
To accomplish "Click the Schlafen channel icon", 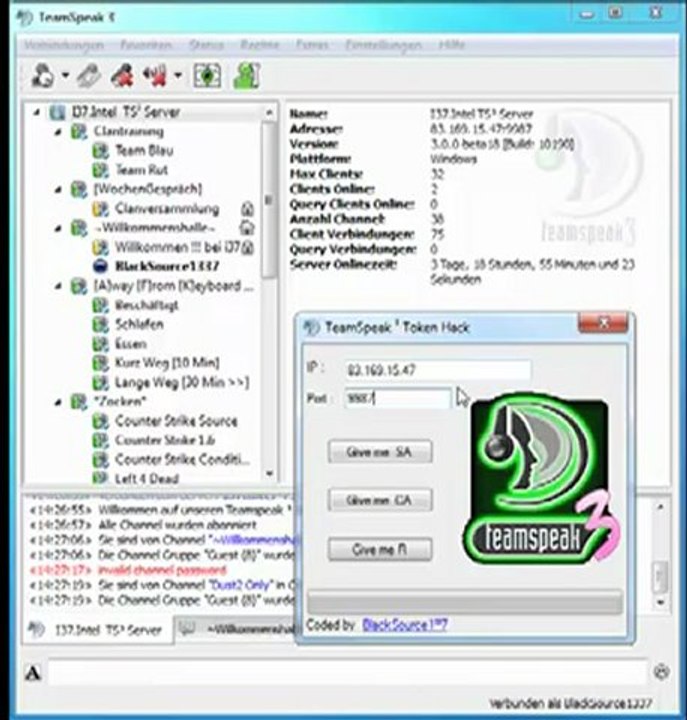I will (x=100, y=325).
